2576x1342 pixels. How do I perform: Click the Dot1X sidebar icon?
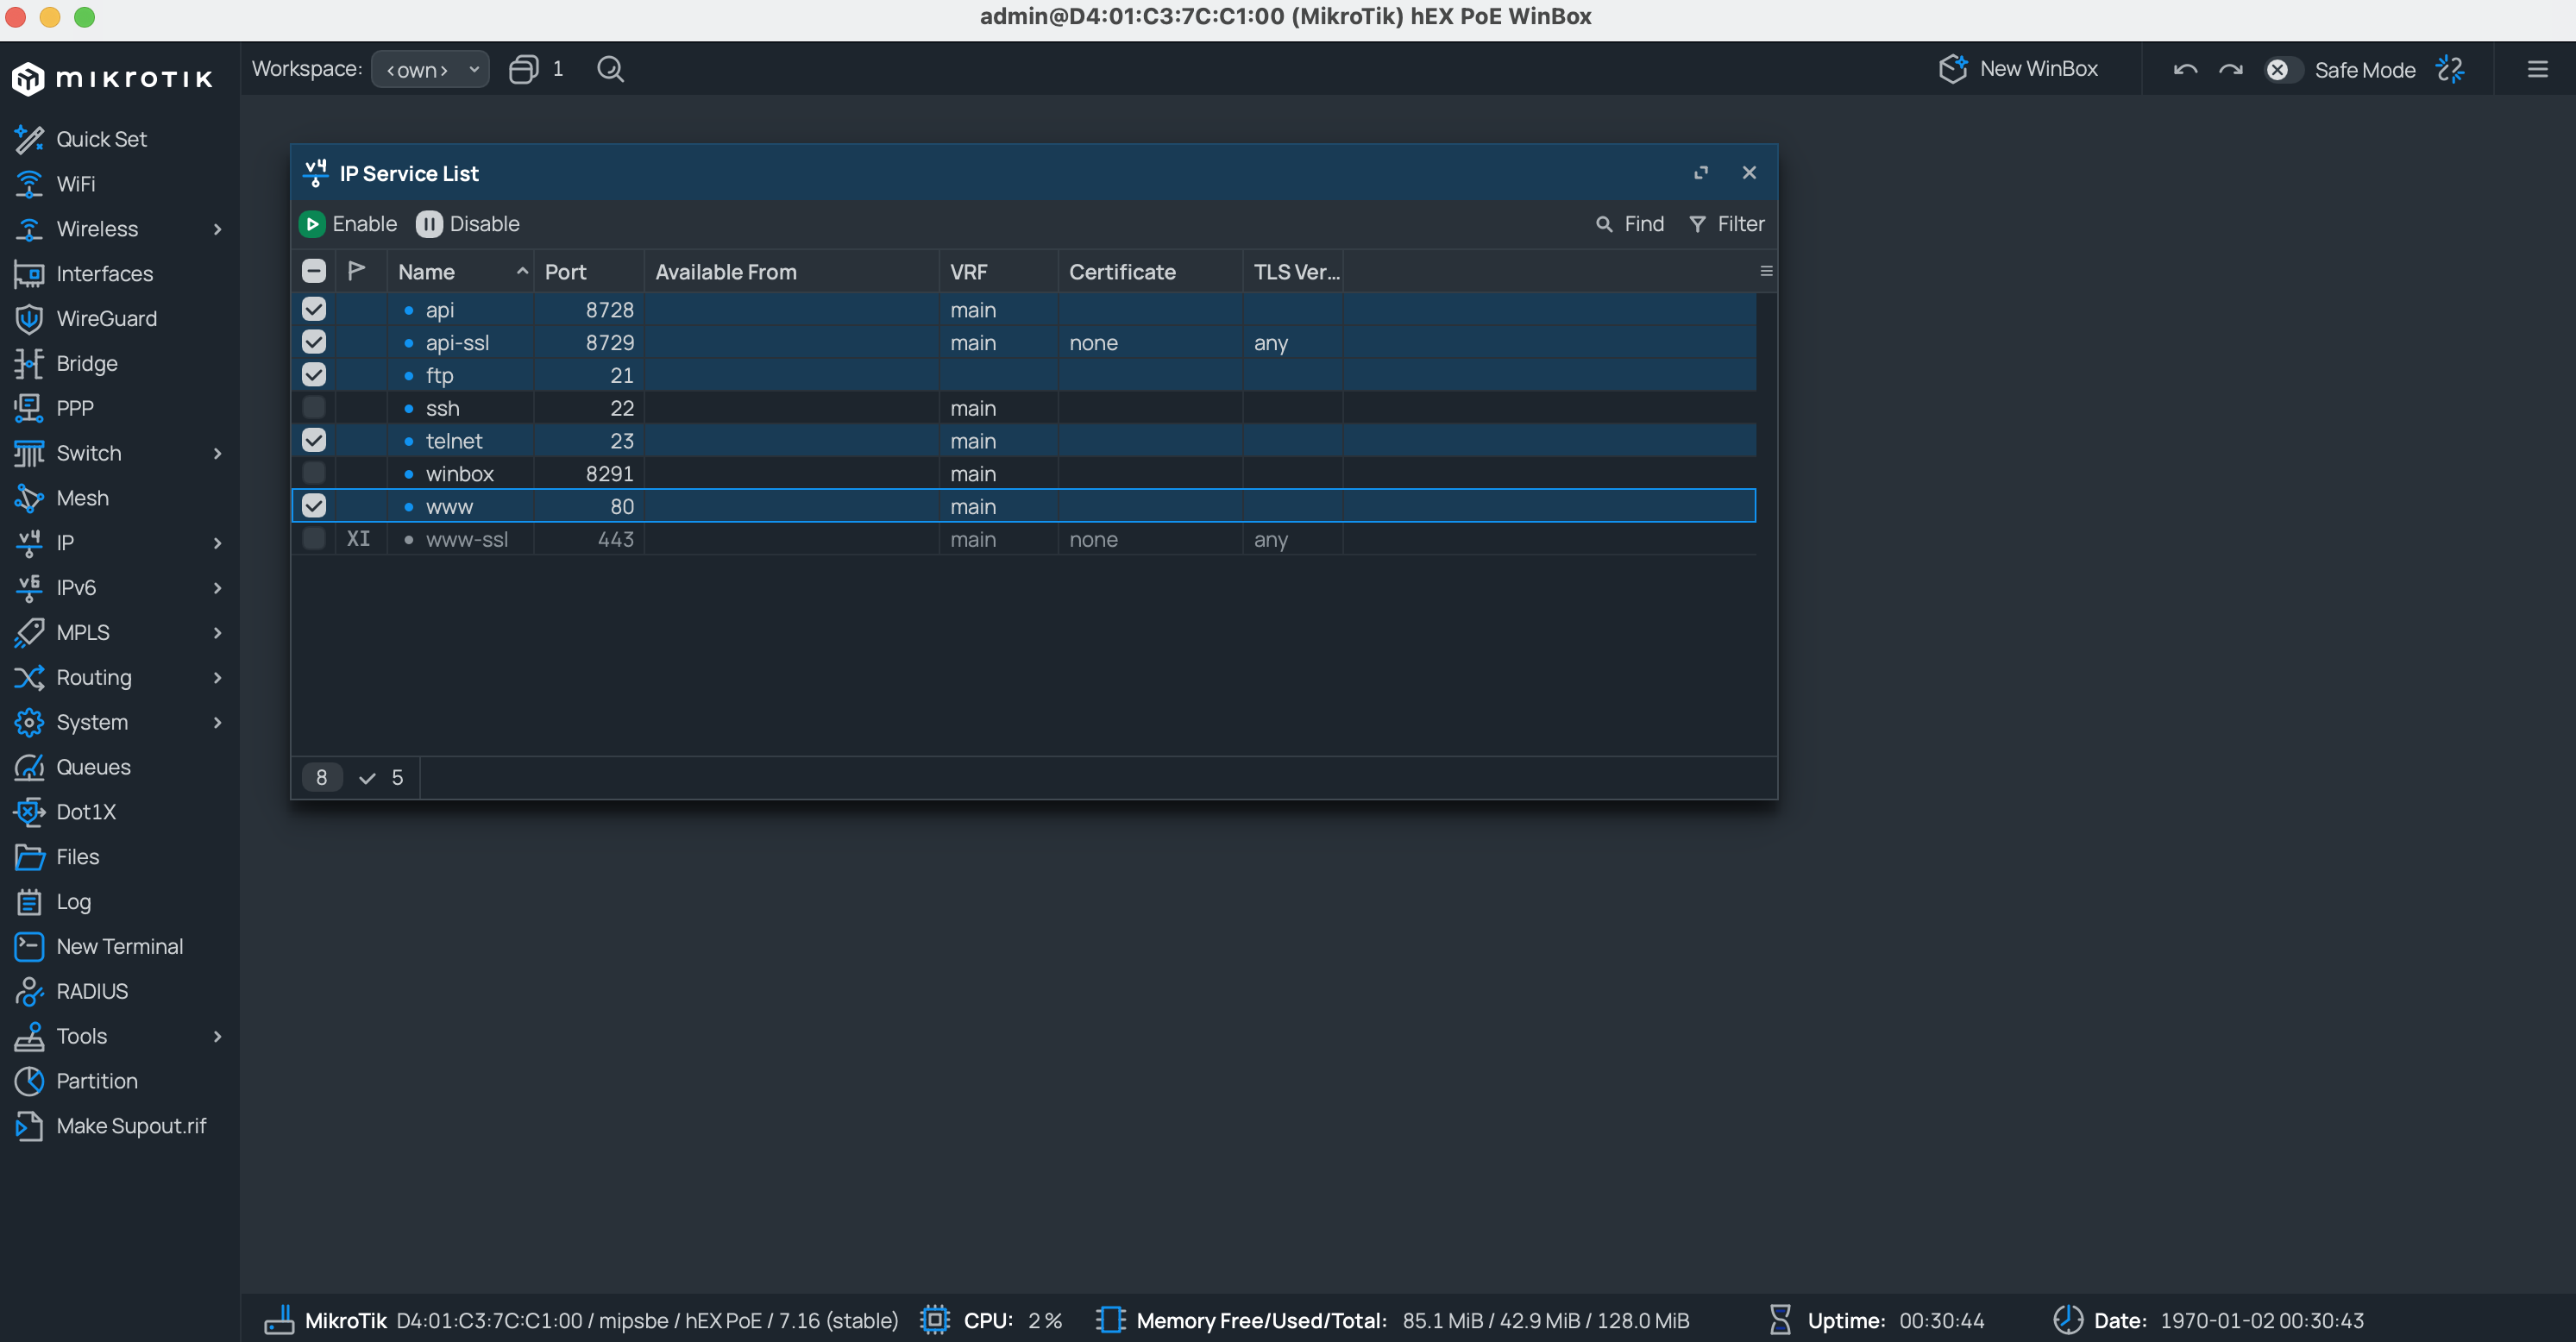pyautogui.click(x=29, y=812)
